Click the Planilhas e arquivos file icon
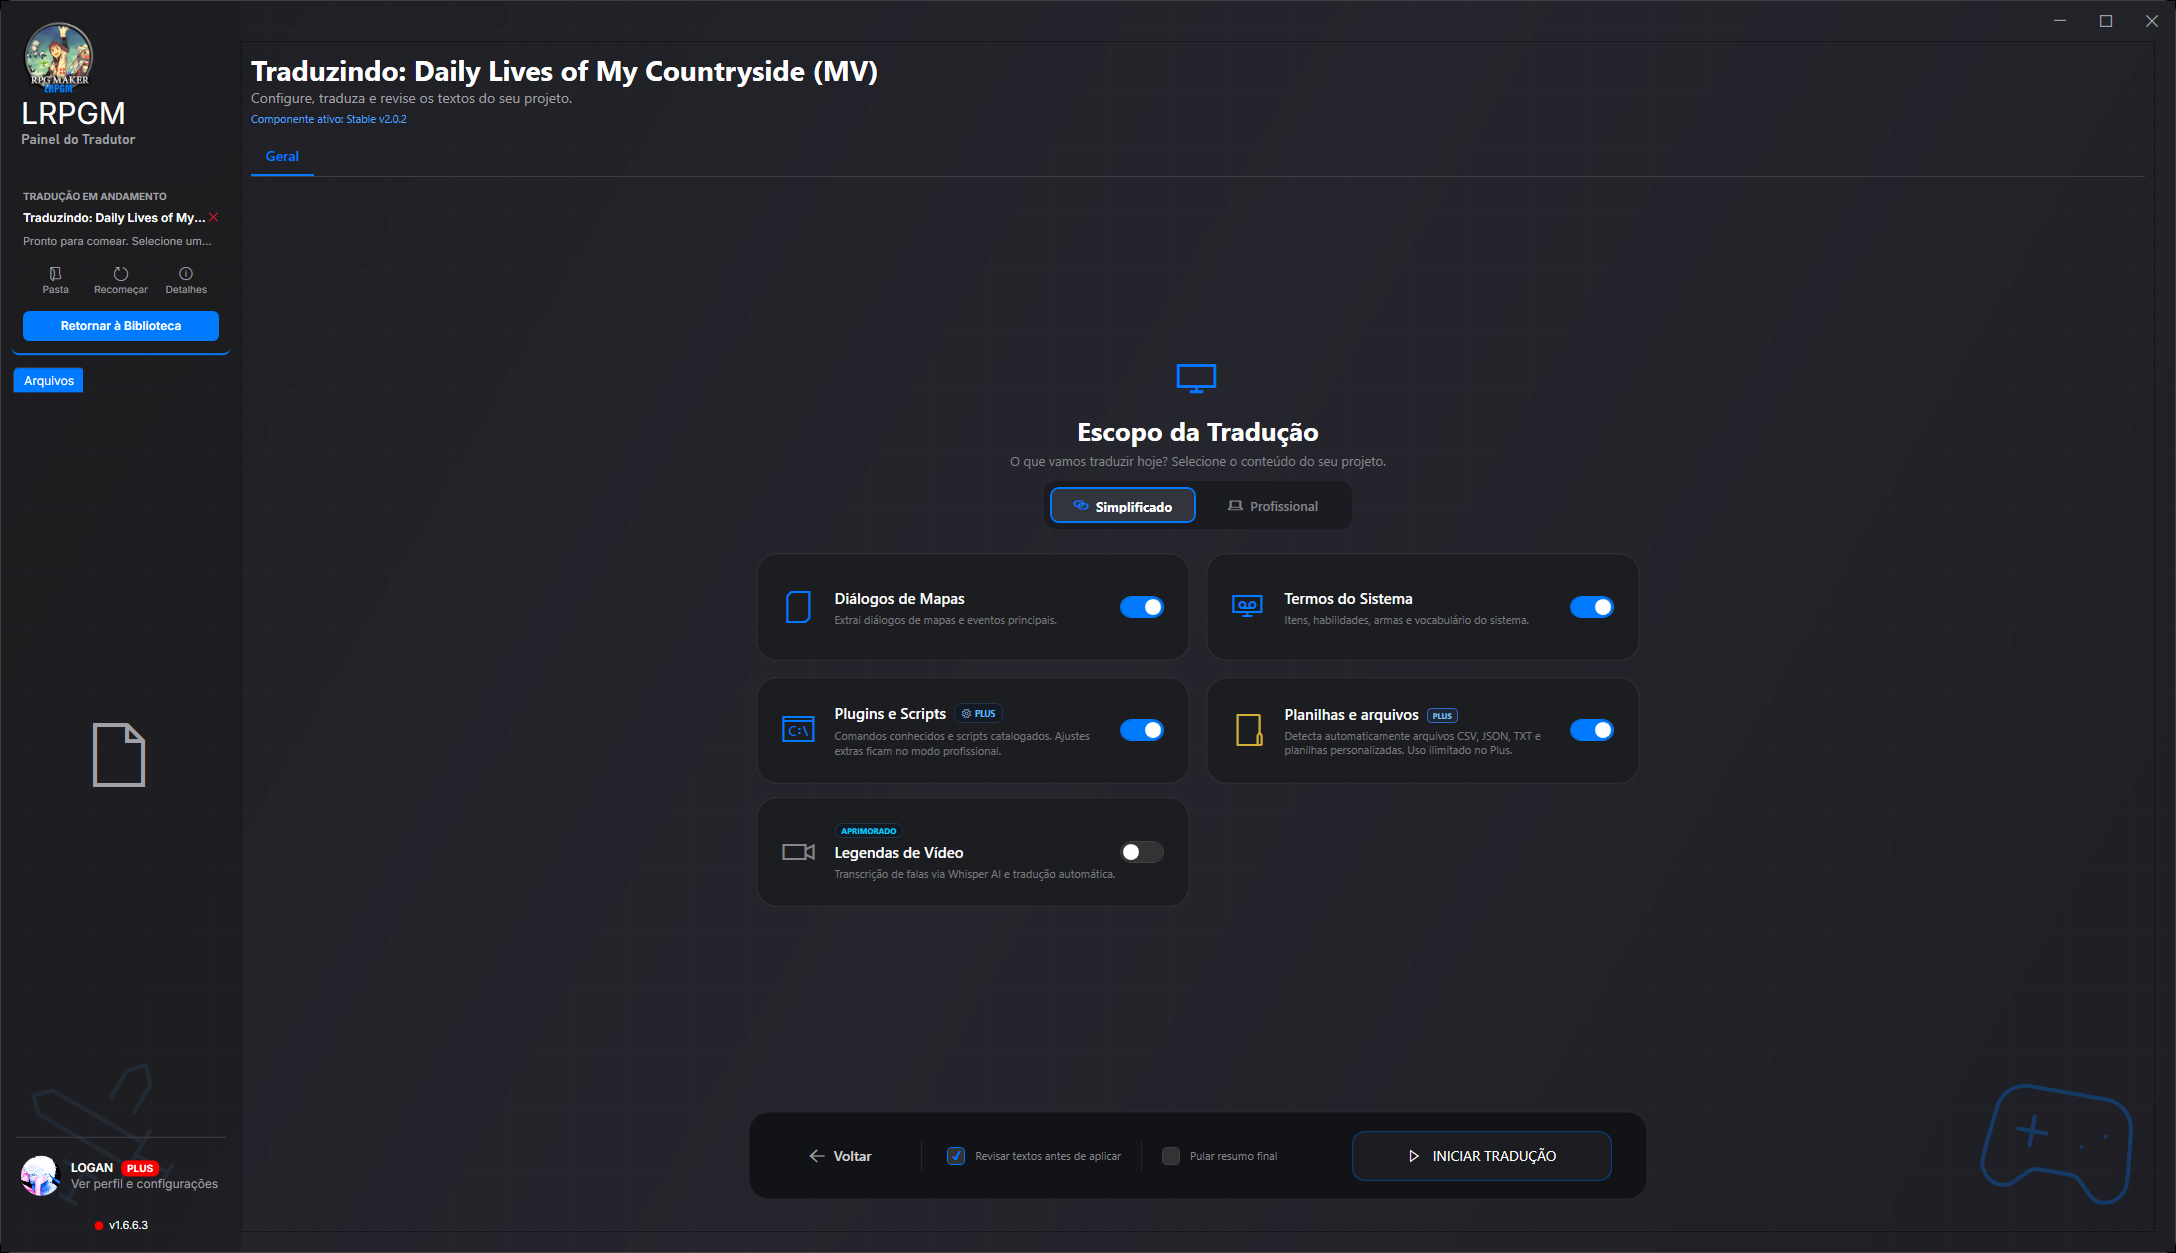This screenshot has height=1253, width=2176. coord(1248,730)
